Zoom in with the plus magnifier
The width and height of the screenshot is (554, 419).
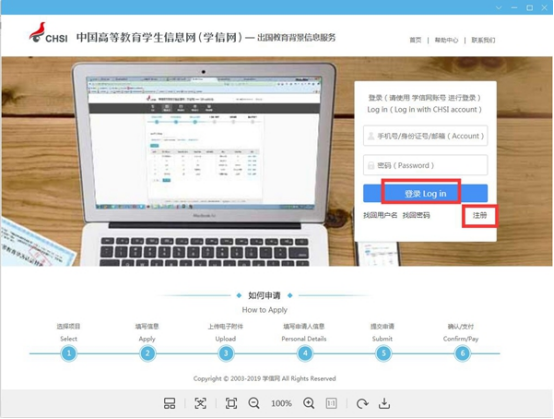click(x=309, y=403)
